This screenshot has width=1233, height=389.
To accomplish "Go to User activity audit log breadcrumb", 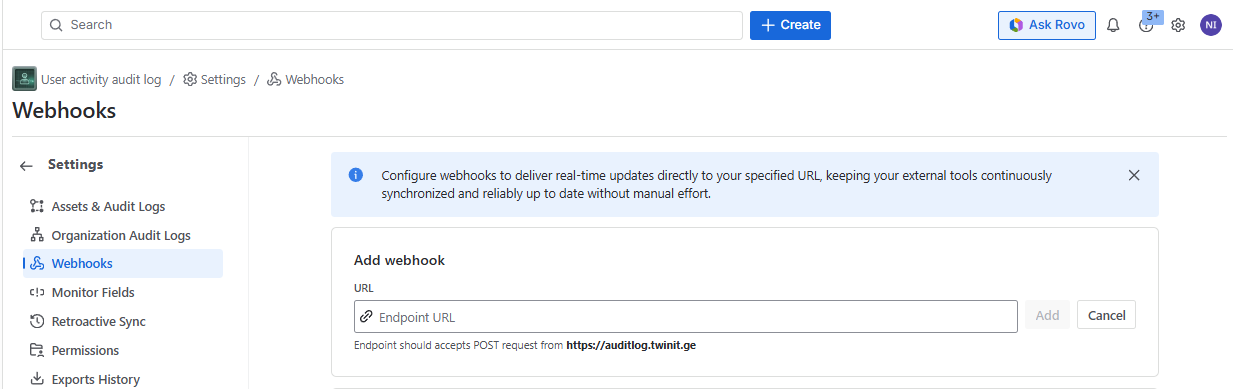I will (101, 79).
